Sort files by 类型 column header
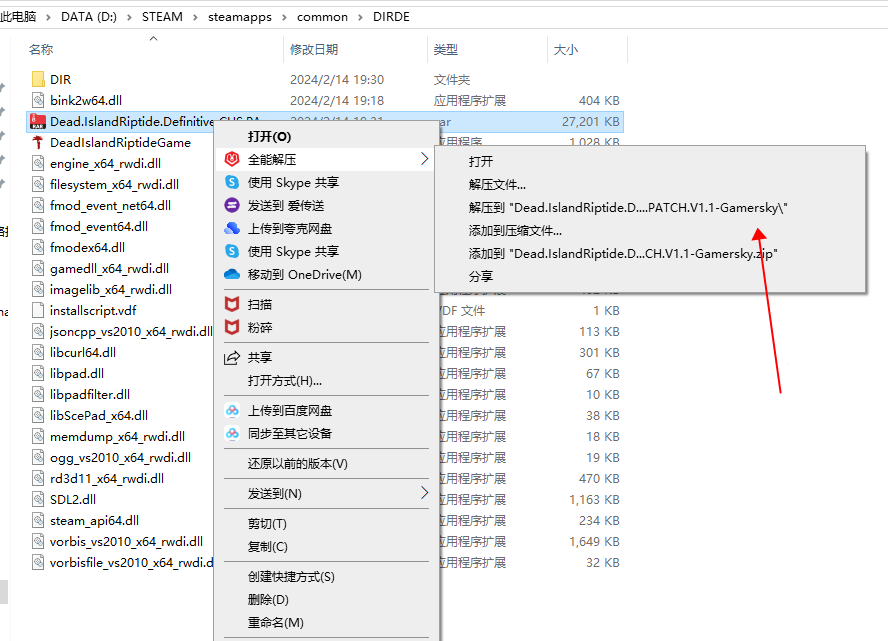This screenshot has width=888, height=641. (x=446, y=49)
